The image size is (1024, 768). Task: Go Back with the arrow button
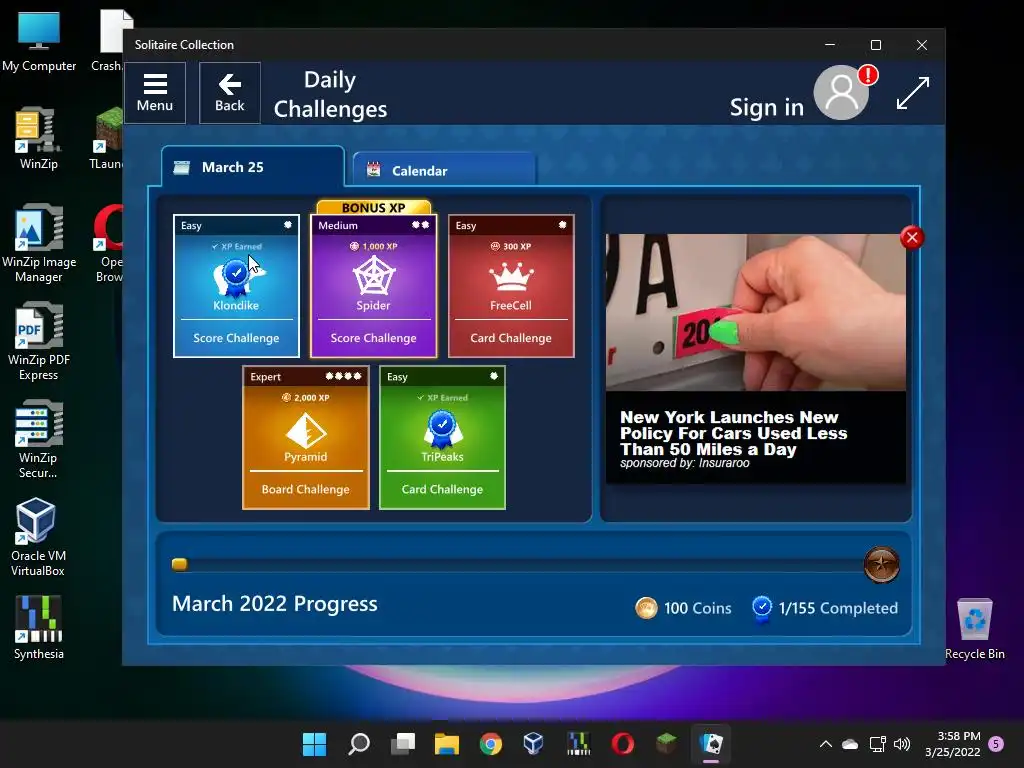click(x=230, y=93)
